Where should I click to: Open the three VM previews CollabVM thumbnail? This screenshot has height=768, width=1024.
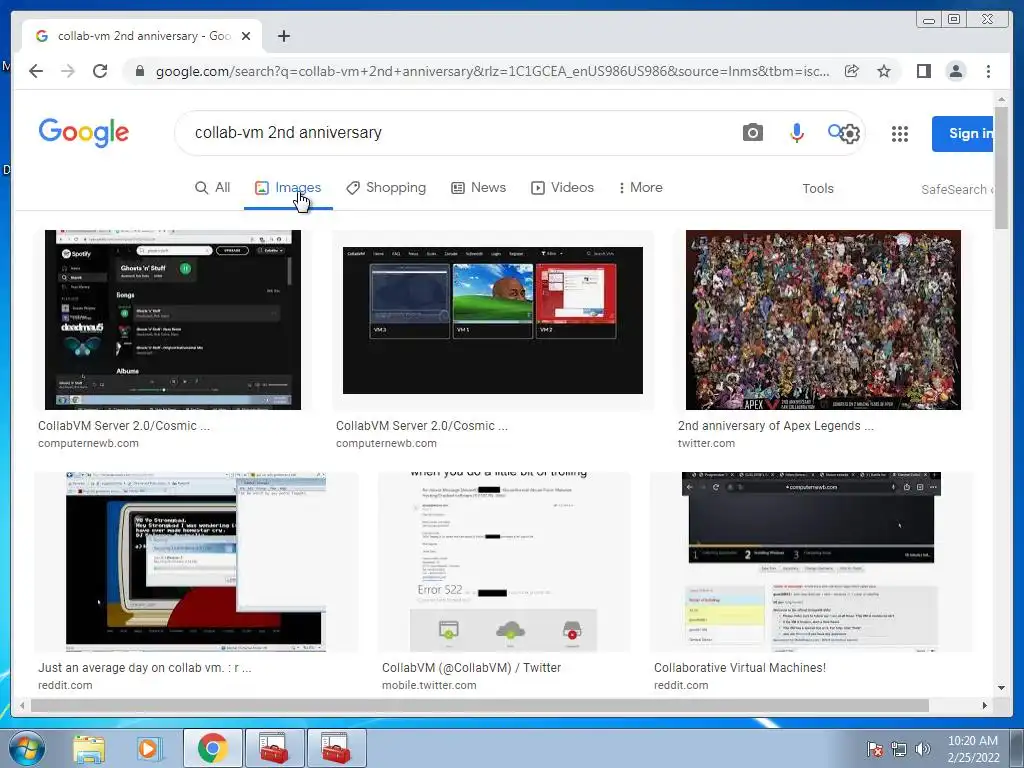click(492, 320)
